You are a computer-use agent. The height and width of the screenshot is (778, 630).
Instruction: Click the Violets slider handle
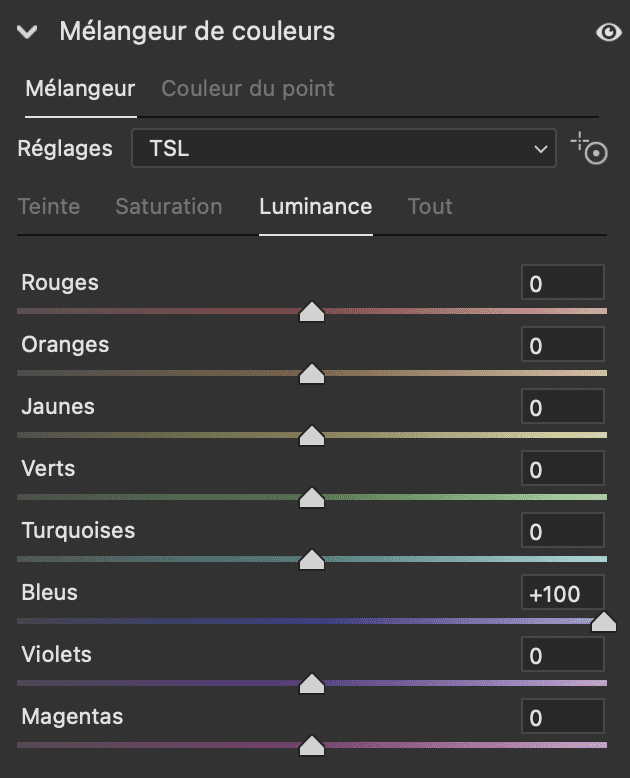pos(313,684)
